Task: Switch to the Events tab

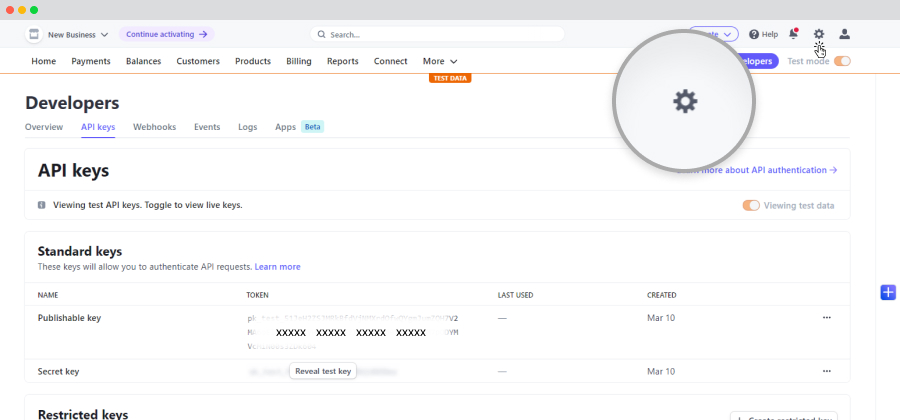Action: click(x=207, y=127)
